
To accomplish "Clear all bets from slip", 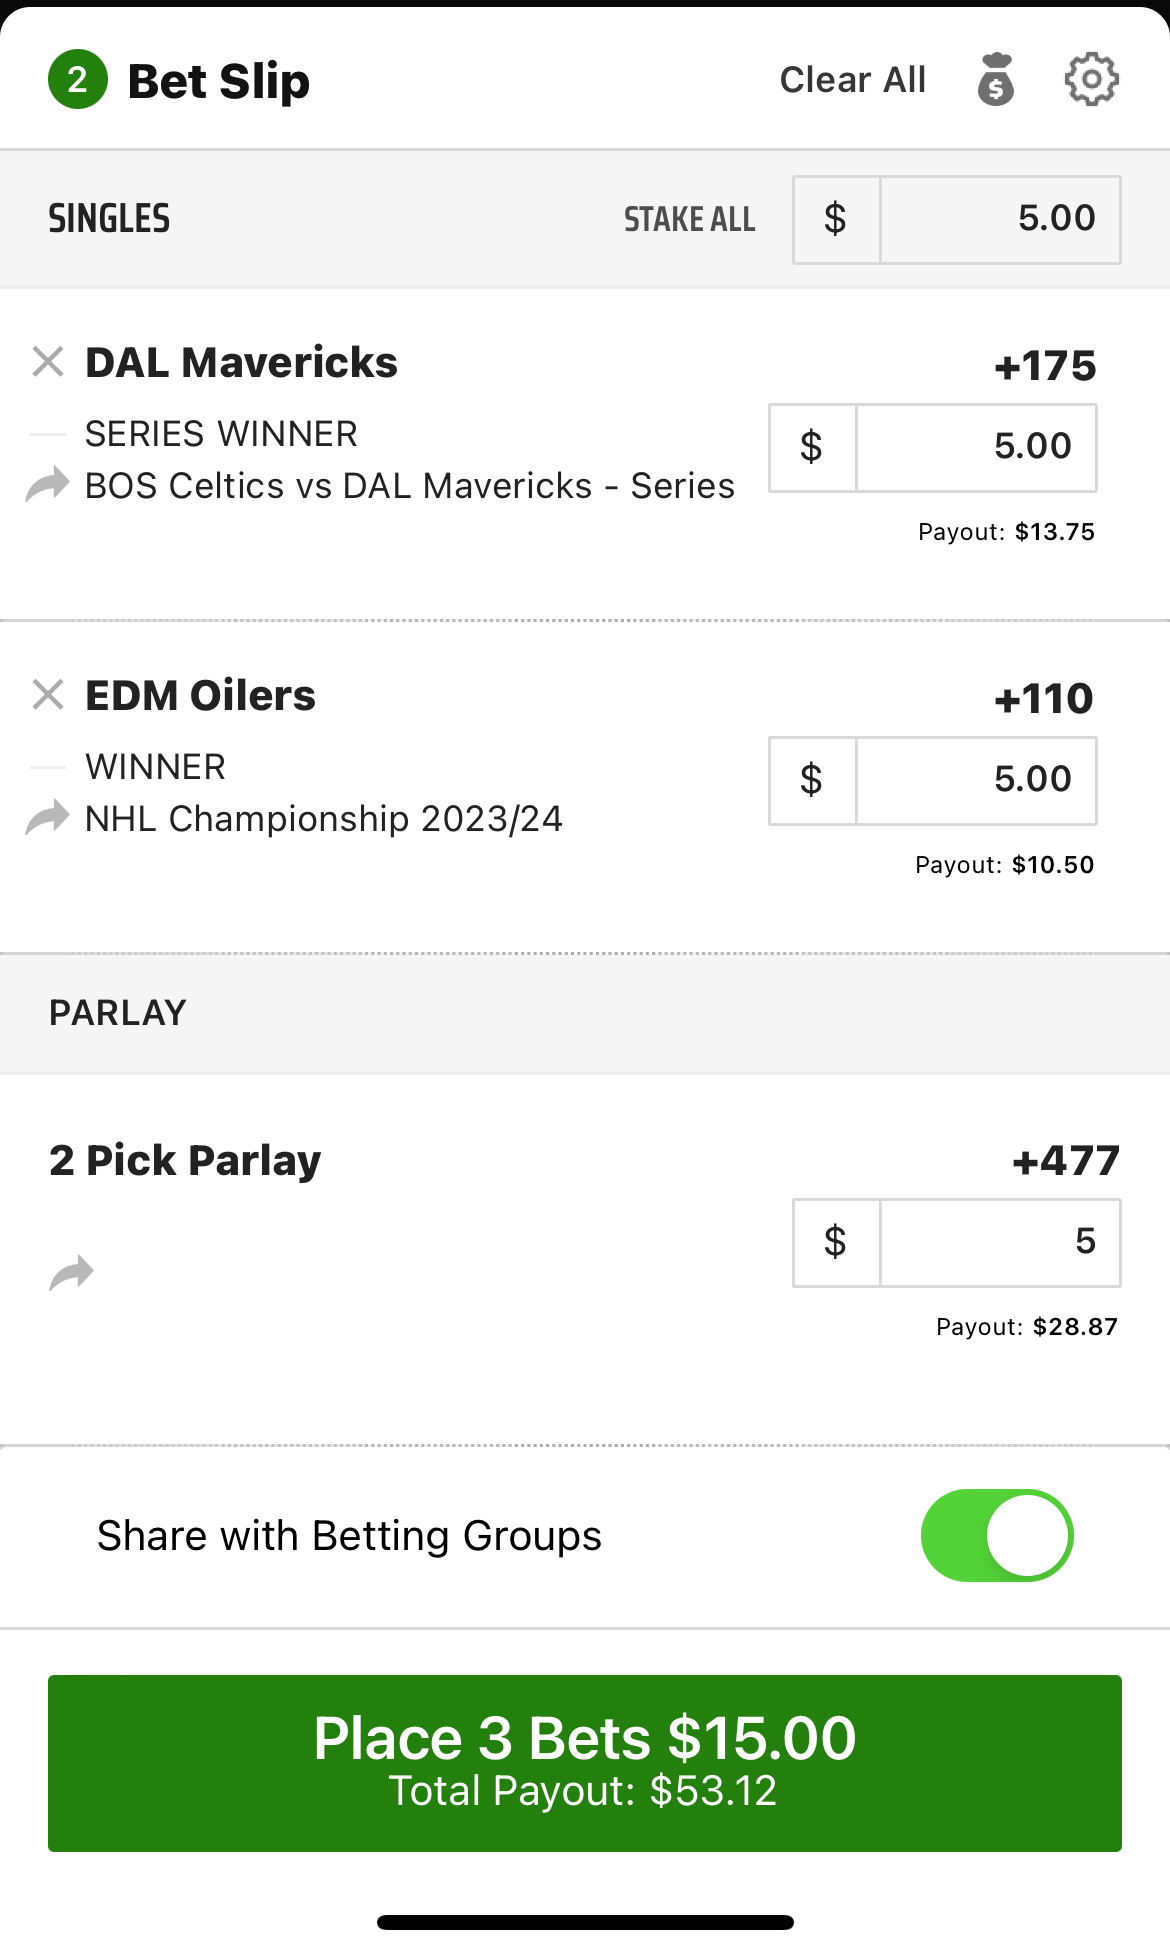I will pos(852,80).
